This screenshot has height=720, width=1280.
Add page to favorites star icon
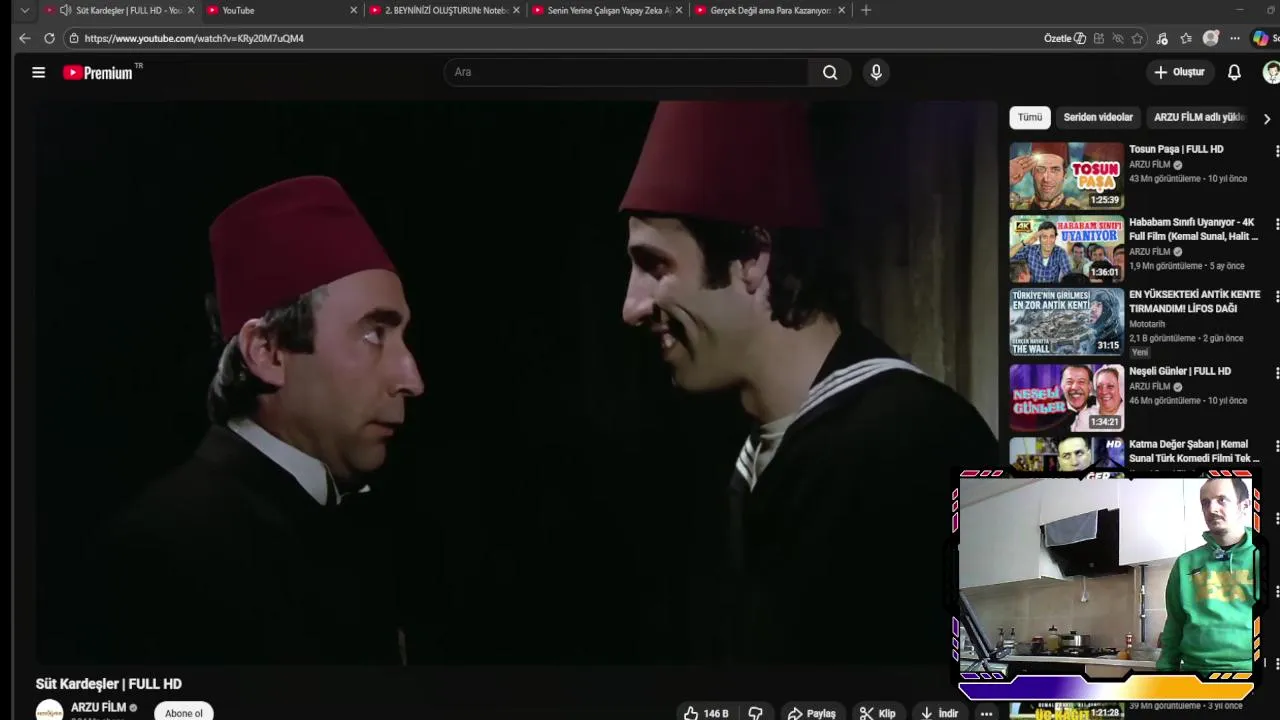click(1137, 38)
